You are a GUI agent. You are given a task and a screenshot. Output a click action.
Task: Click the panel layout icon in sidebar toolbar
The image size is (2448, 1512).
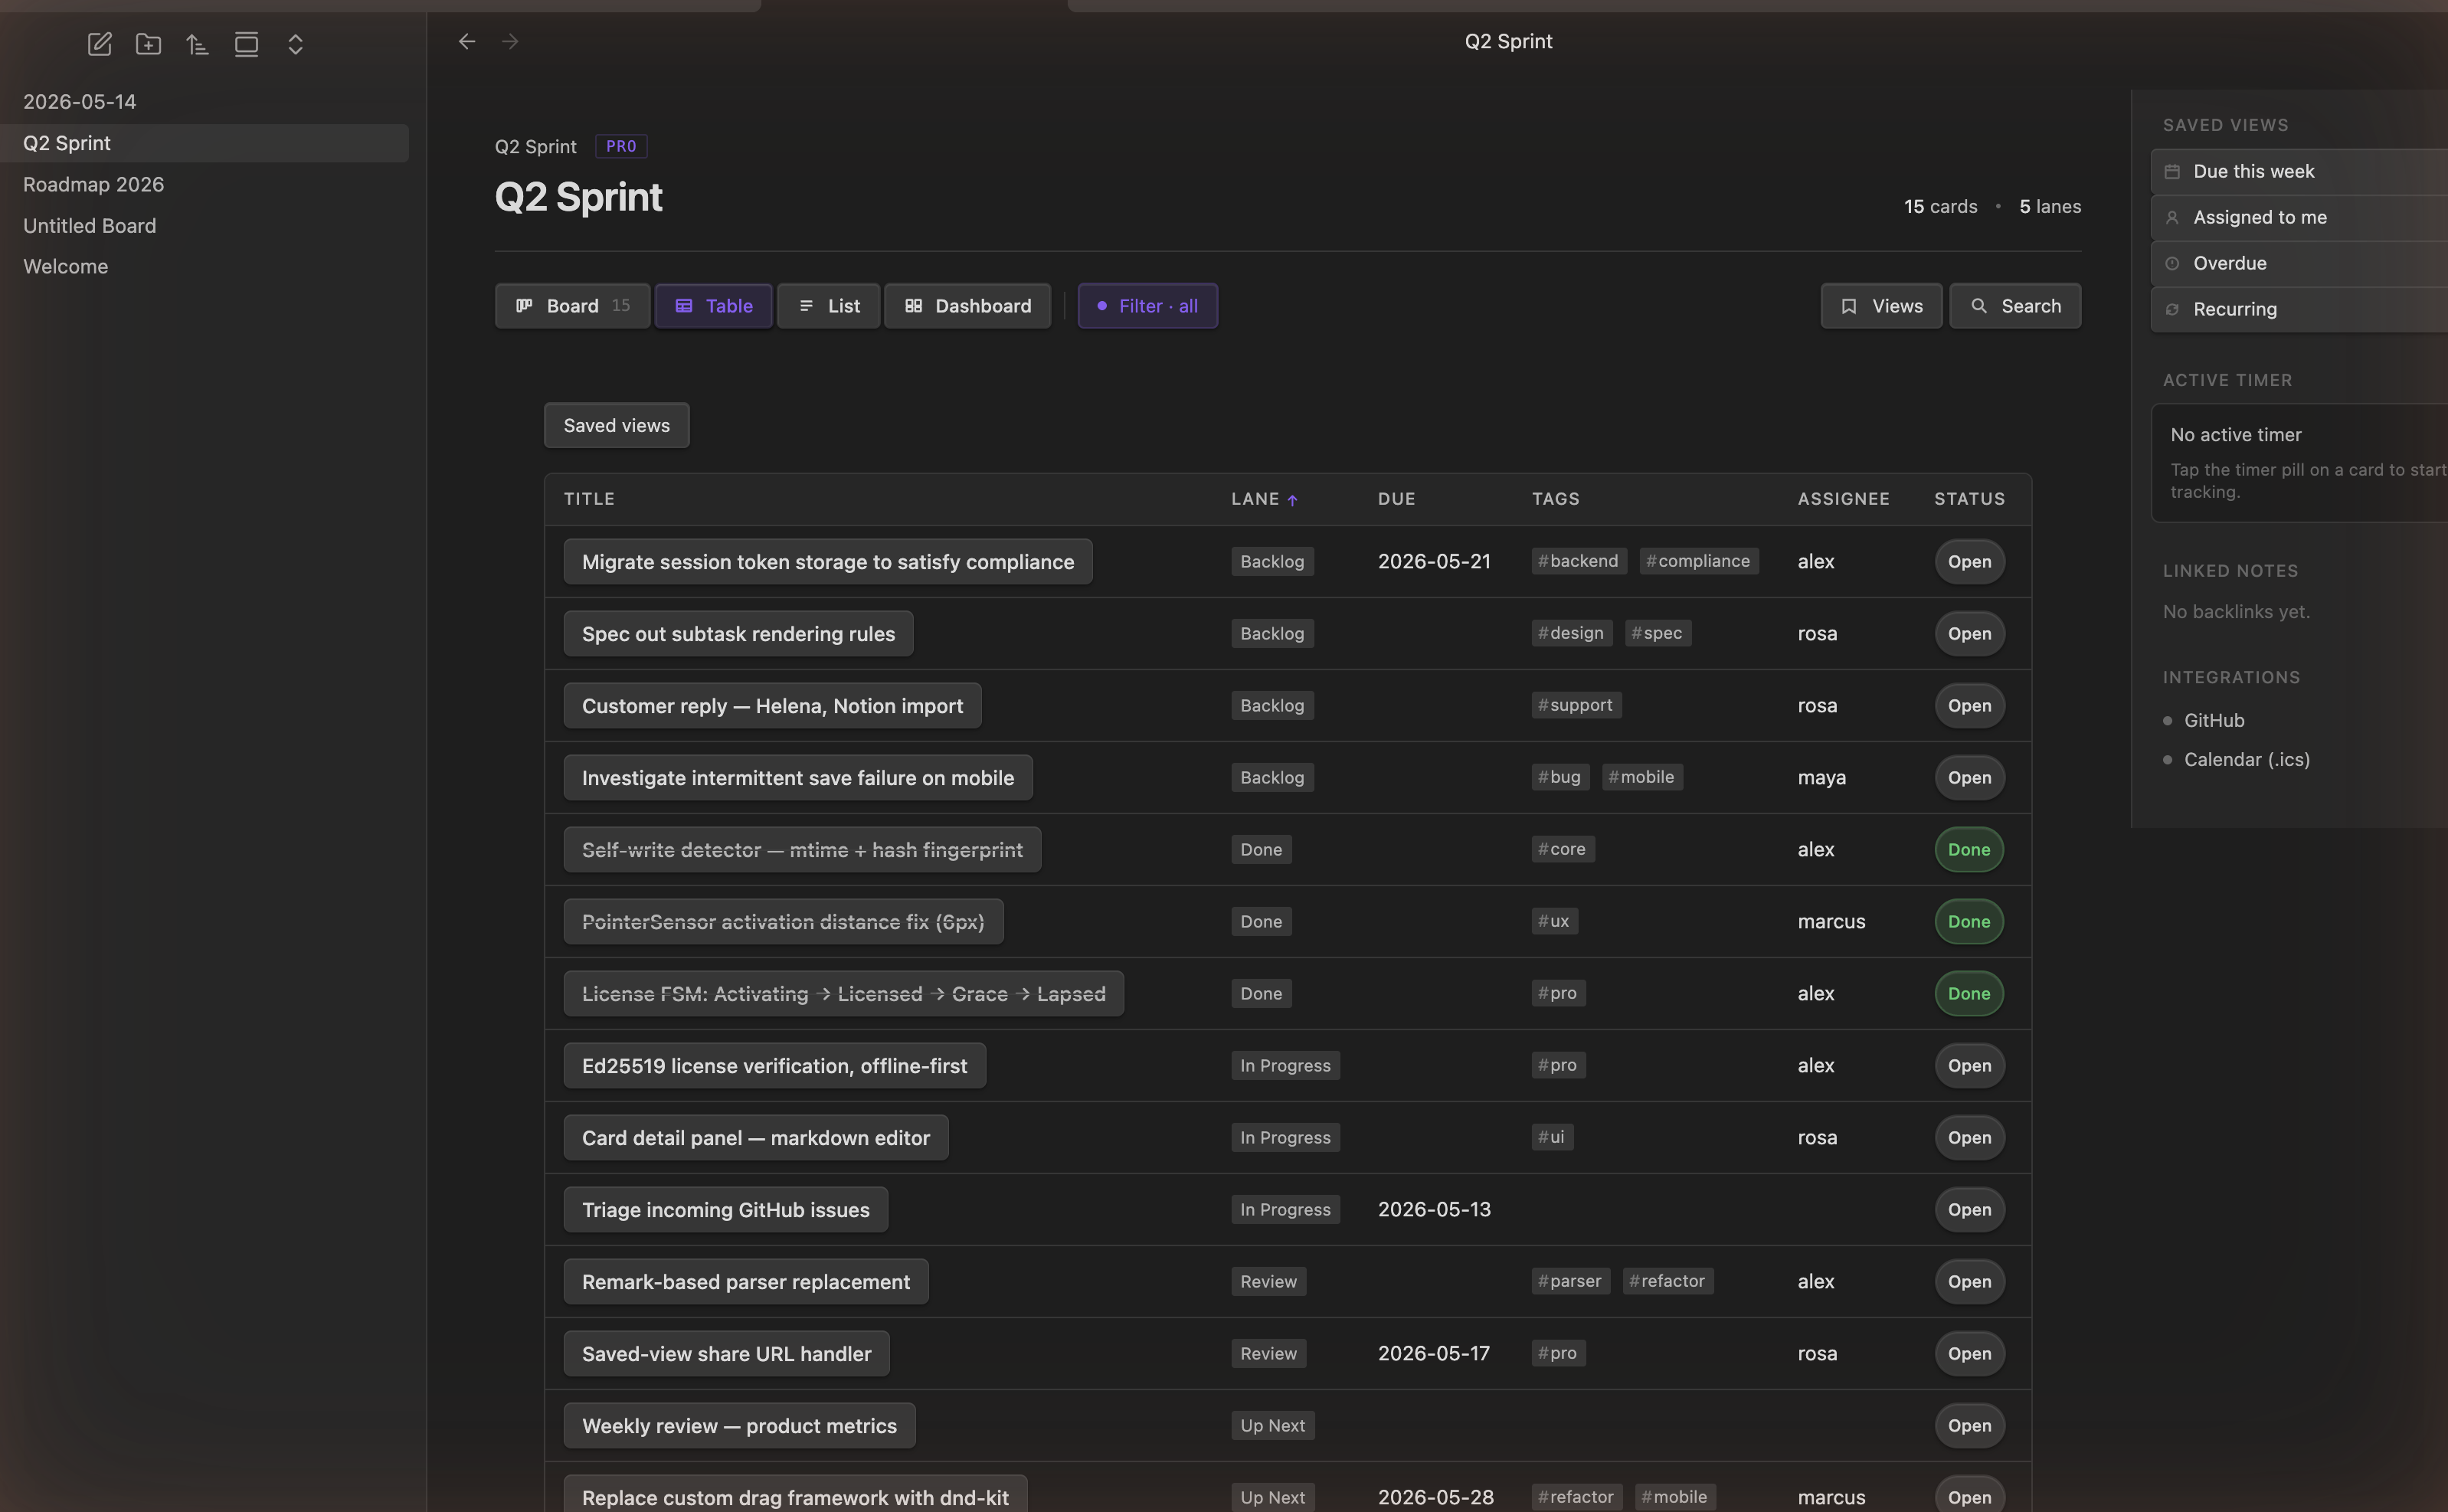coord(246,44)
